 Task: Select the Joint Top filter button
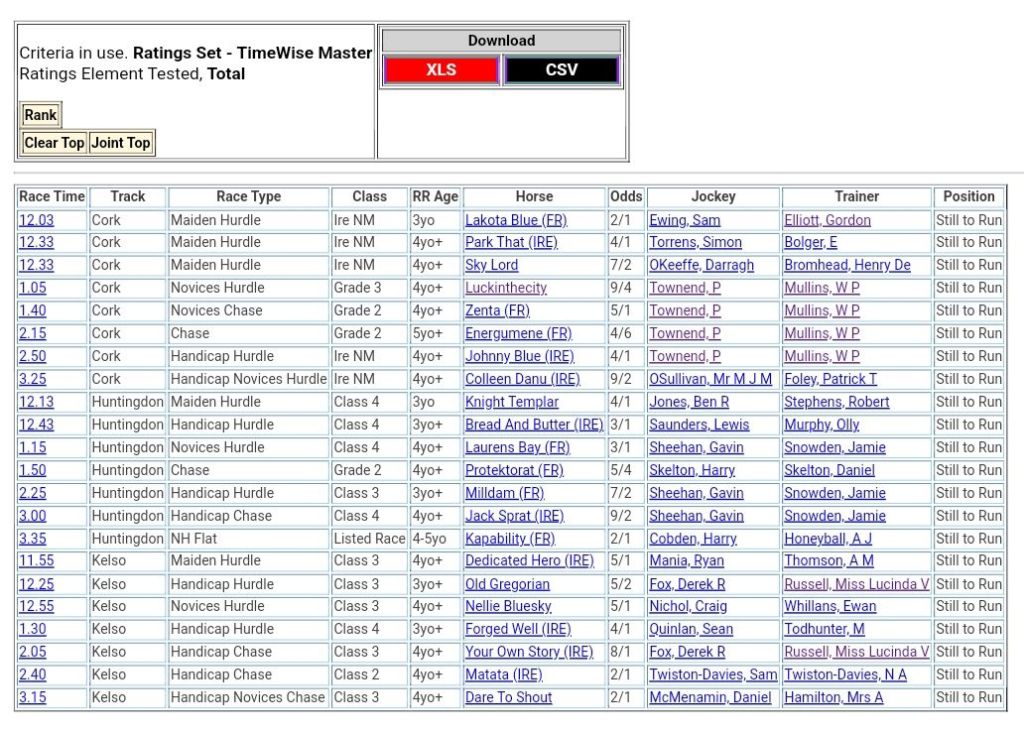pos(121,143)
